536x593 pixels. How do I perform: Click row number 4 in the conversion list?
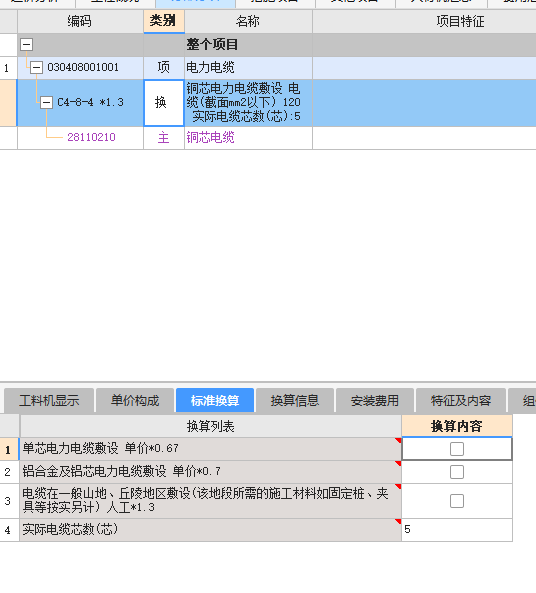[8, 530]
